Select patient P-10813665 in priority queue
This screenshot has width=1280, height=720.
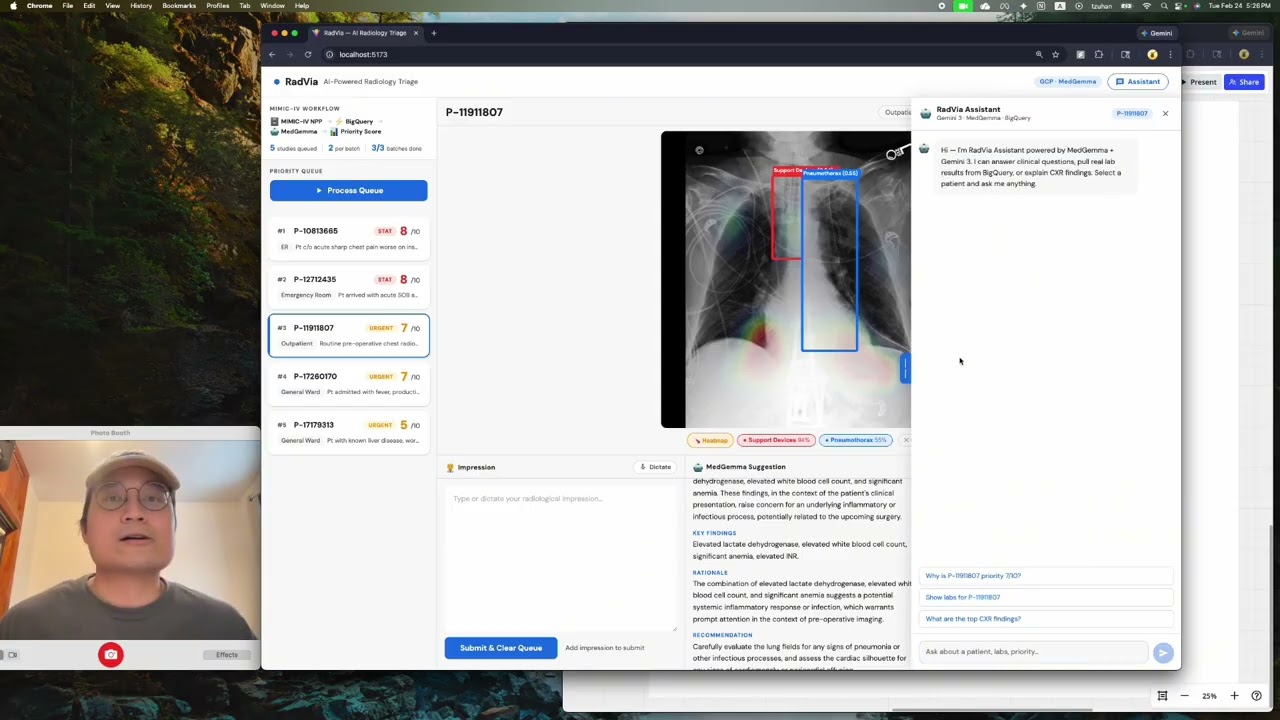click(348, 238)
